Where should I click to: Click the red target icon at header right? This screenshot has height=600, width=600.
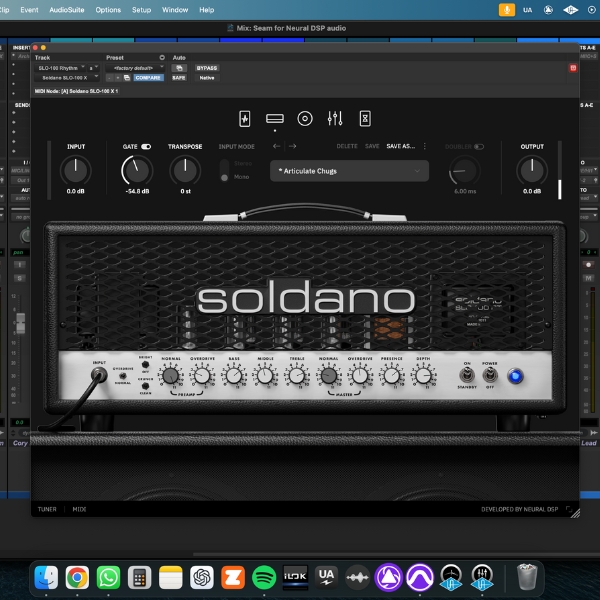tap(573, 68)
